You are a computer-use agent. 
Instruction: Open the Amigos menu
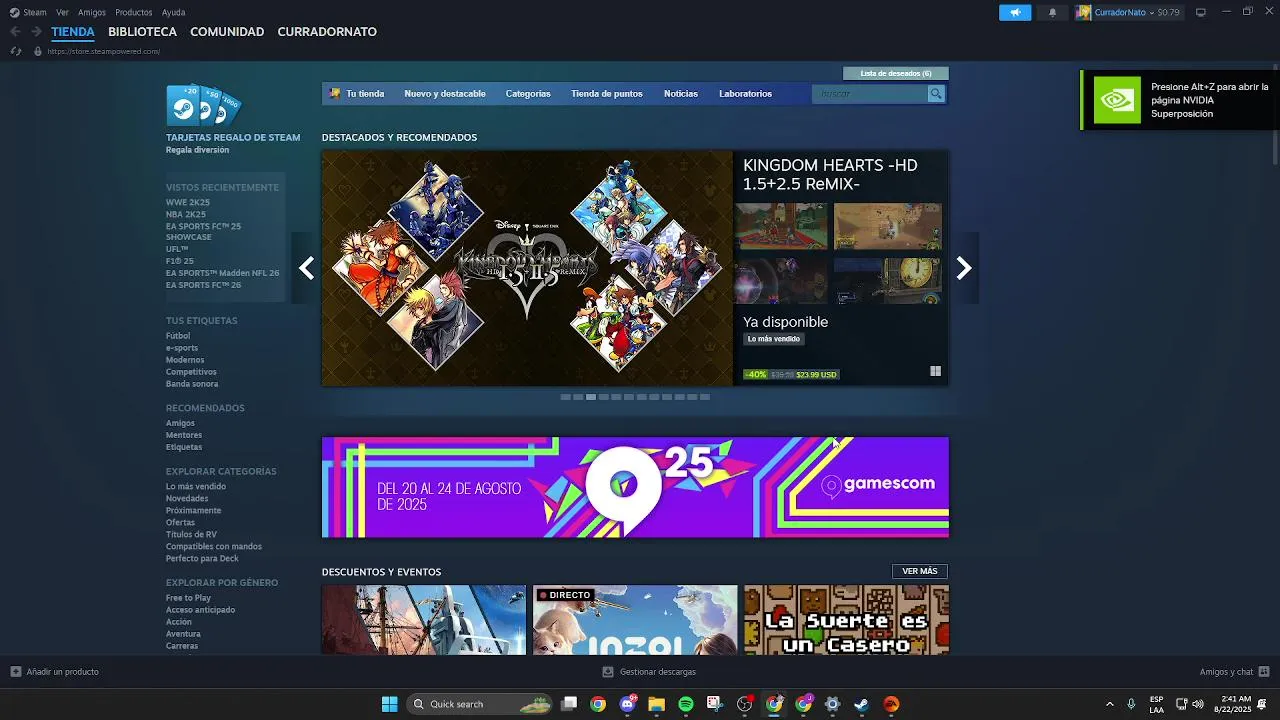tap(92, 12)
